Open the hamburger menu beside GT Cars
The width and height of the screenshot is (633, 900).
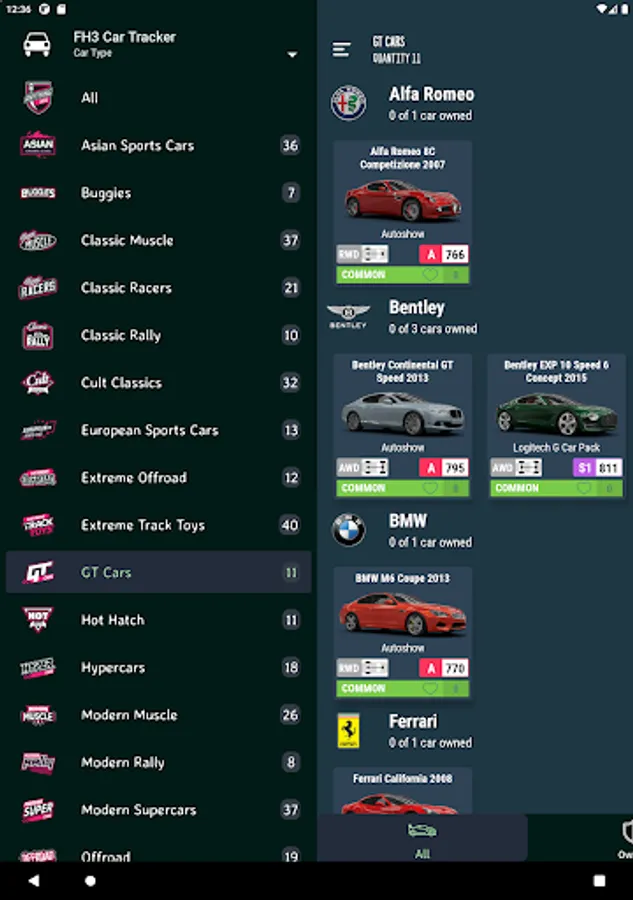[x=341, y=49]
